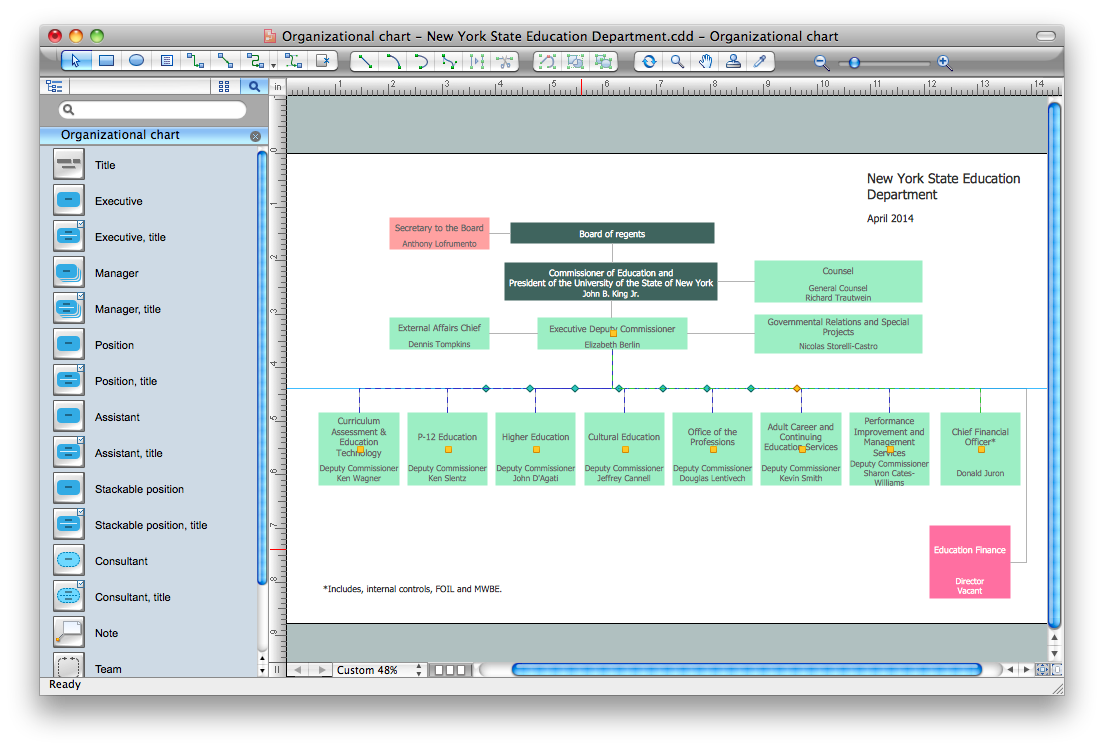Activate the hand pan tool
1104x750 pixels.
coord(706,61)
